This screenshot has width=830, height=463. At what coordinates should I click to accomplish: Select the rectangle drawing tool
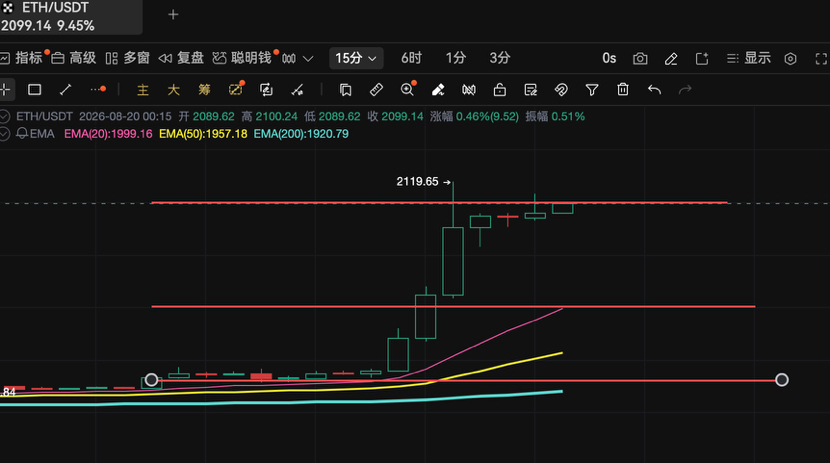34,90
